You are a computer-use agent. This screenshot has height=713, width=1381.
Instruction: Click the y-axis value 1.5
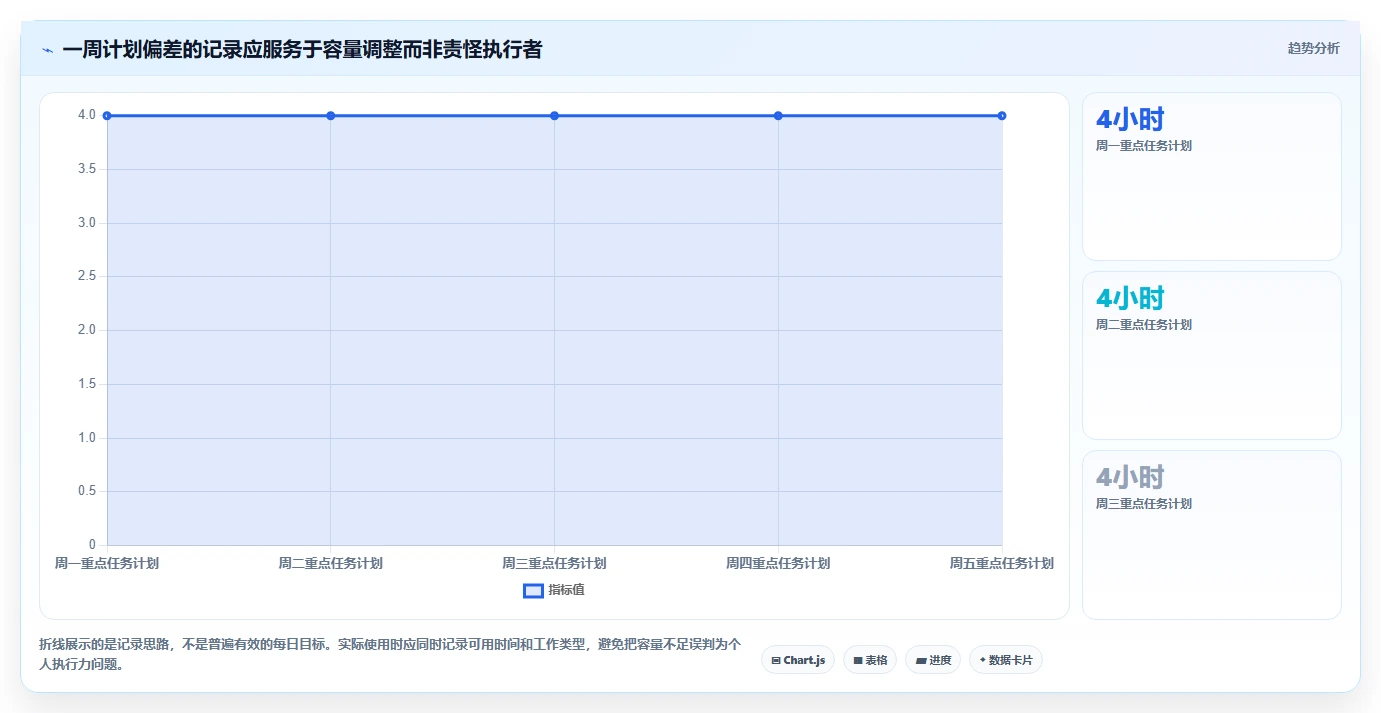(87, 384)
